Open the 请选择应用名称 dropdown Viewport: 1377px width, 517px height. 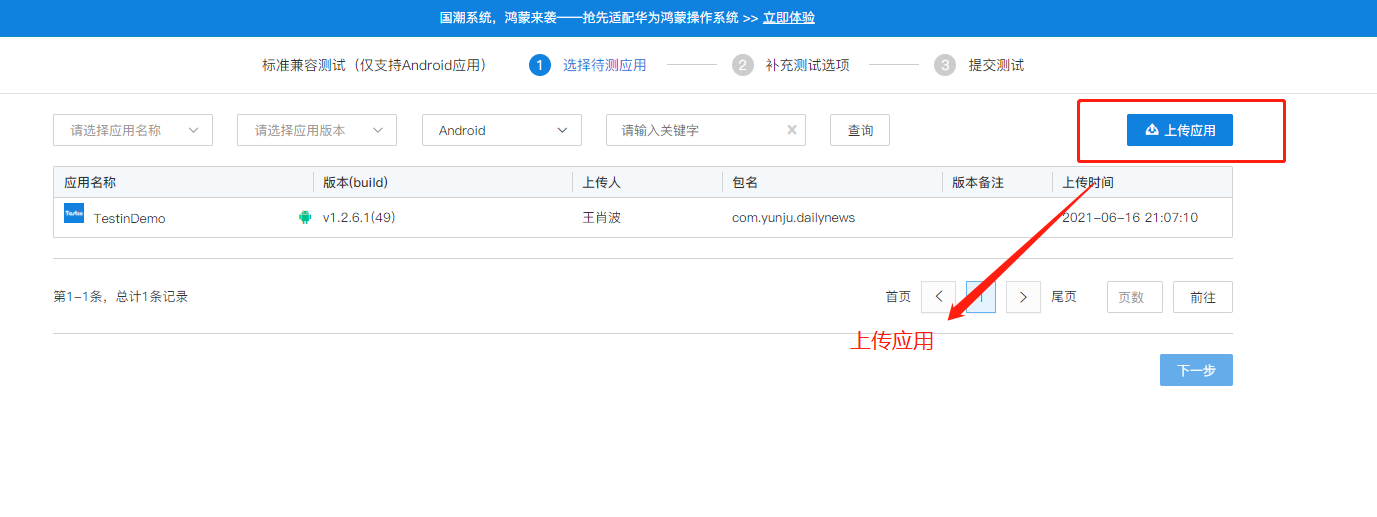point(133,130)
